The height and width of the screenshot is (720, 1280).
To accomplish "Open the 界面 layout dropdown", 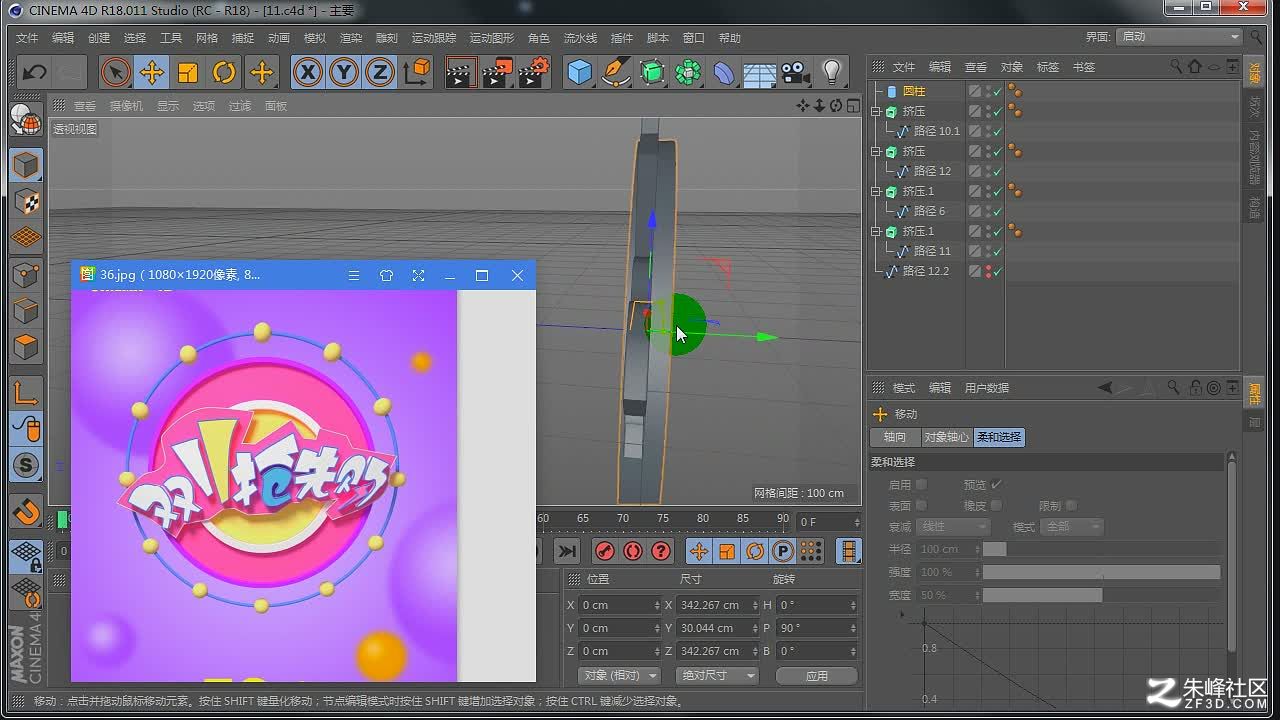I will click(1179, 37).
